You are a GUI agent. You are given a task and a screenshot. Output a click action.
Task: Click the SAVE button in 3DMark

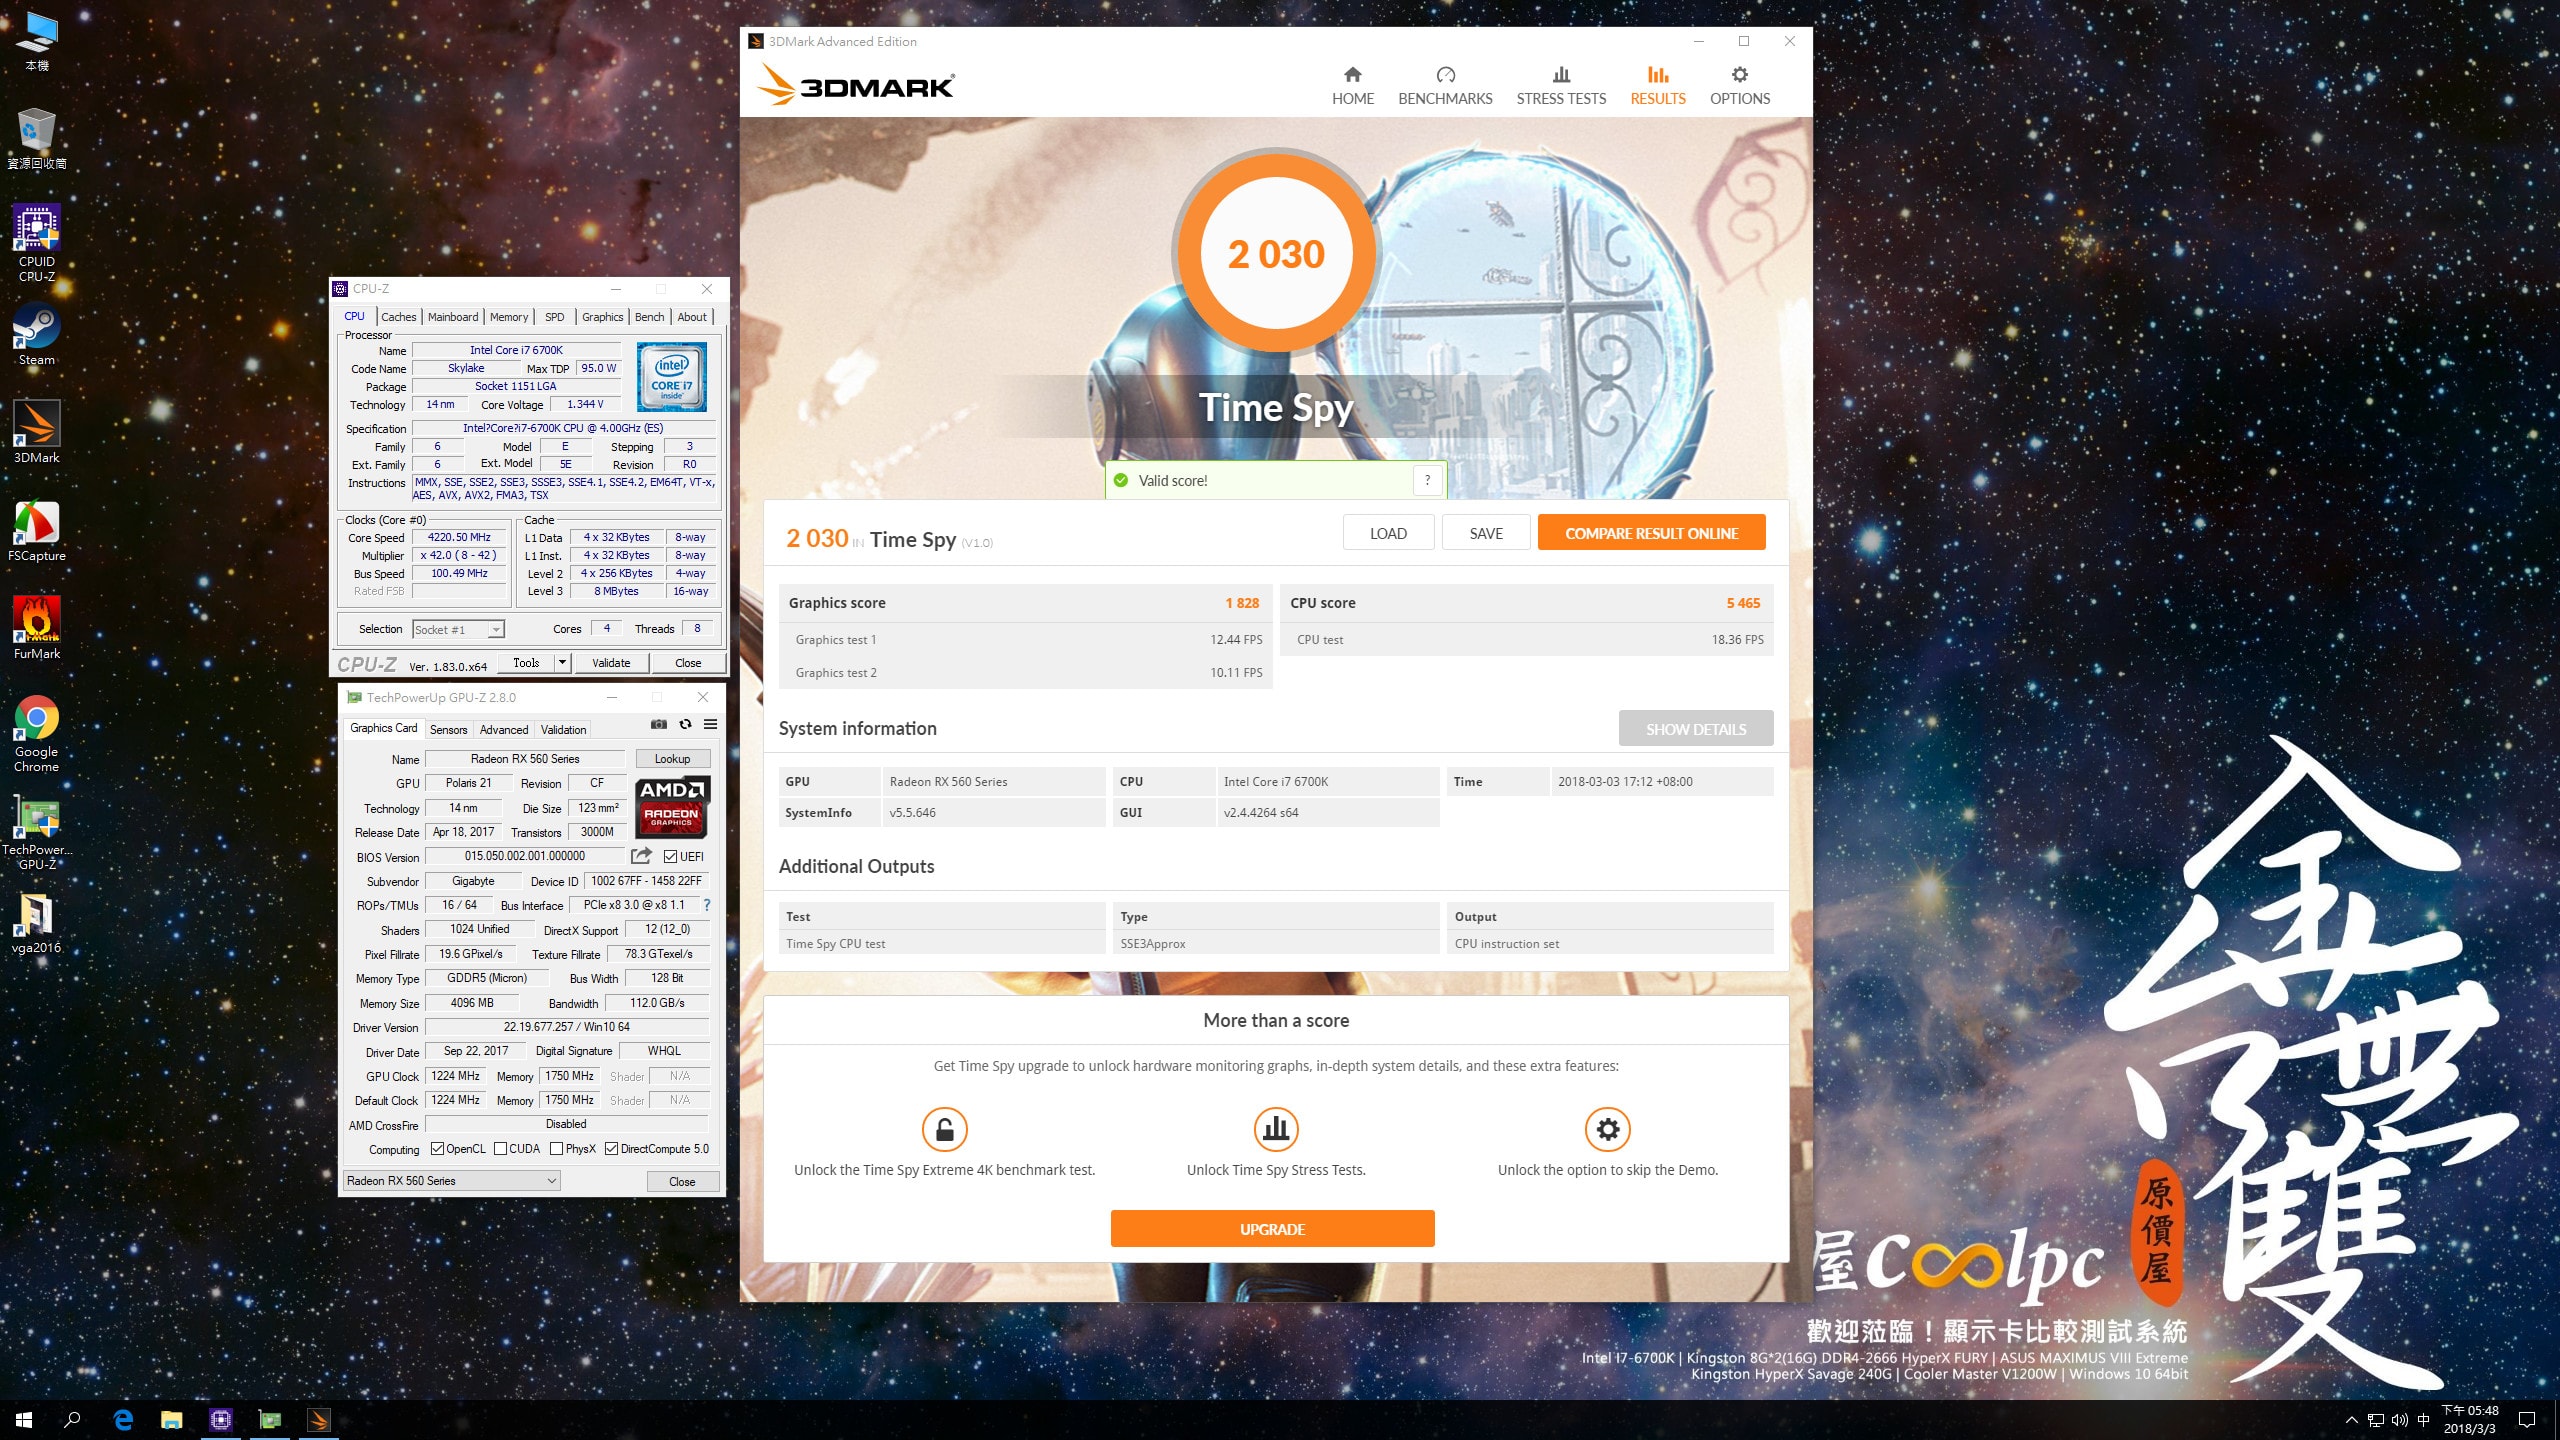point(1486,533)
